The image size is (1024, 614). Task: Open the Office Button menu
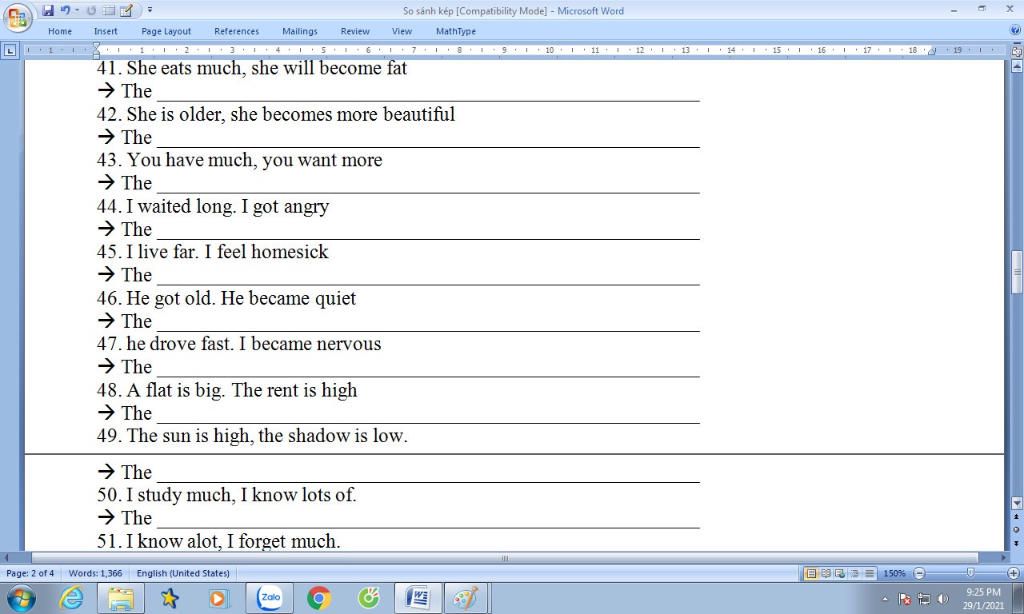[x=17, y=17]
